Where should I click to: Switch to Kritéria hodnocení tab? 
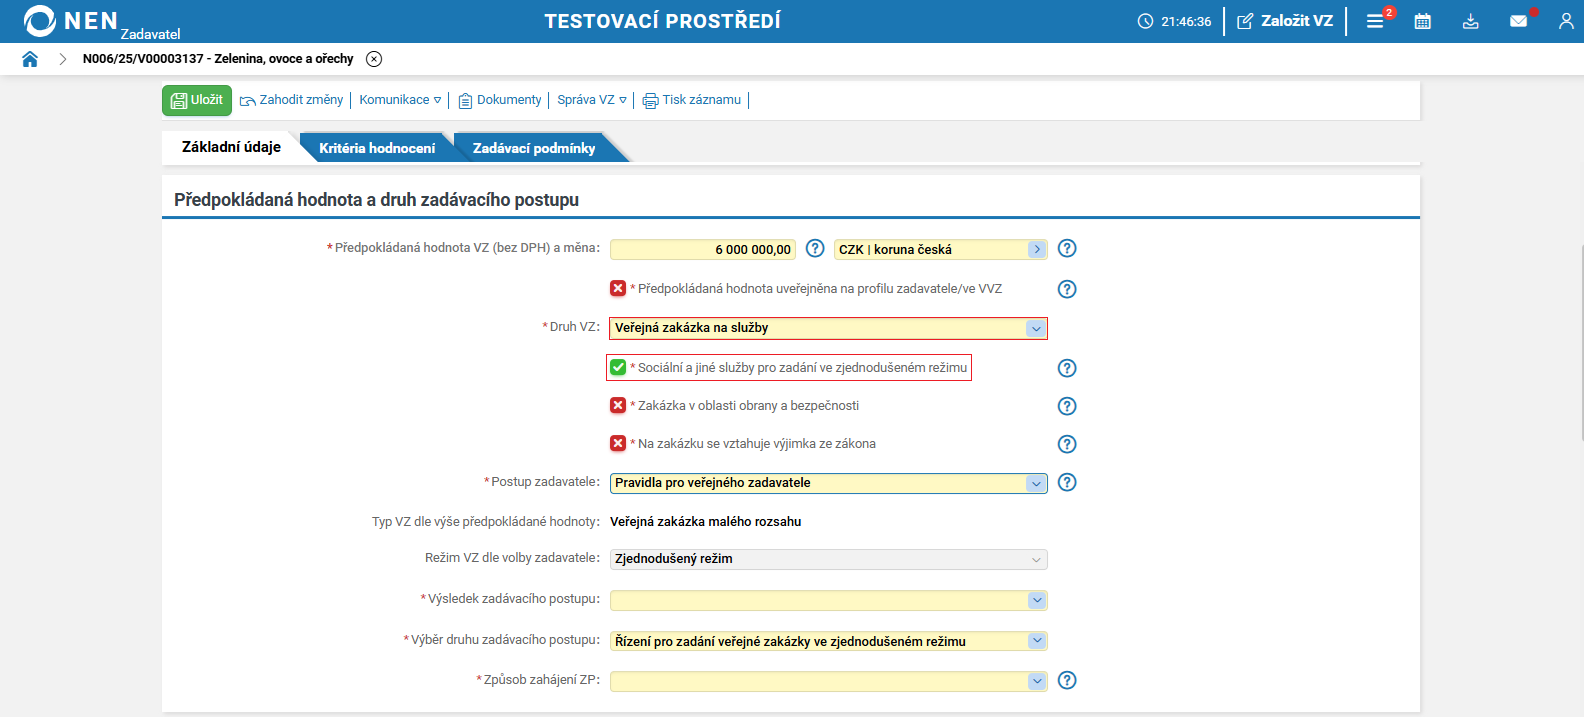pos(377,148)
